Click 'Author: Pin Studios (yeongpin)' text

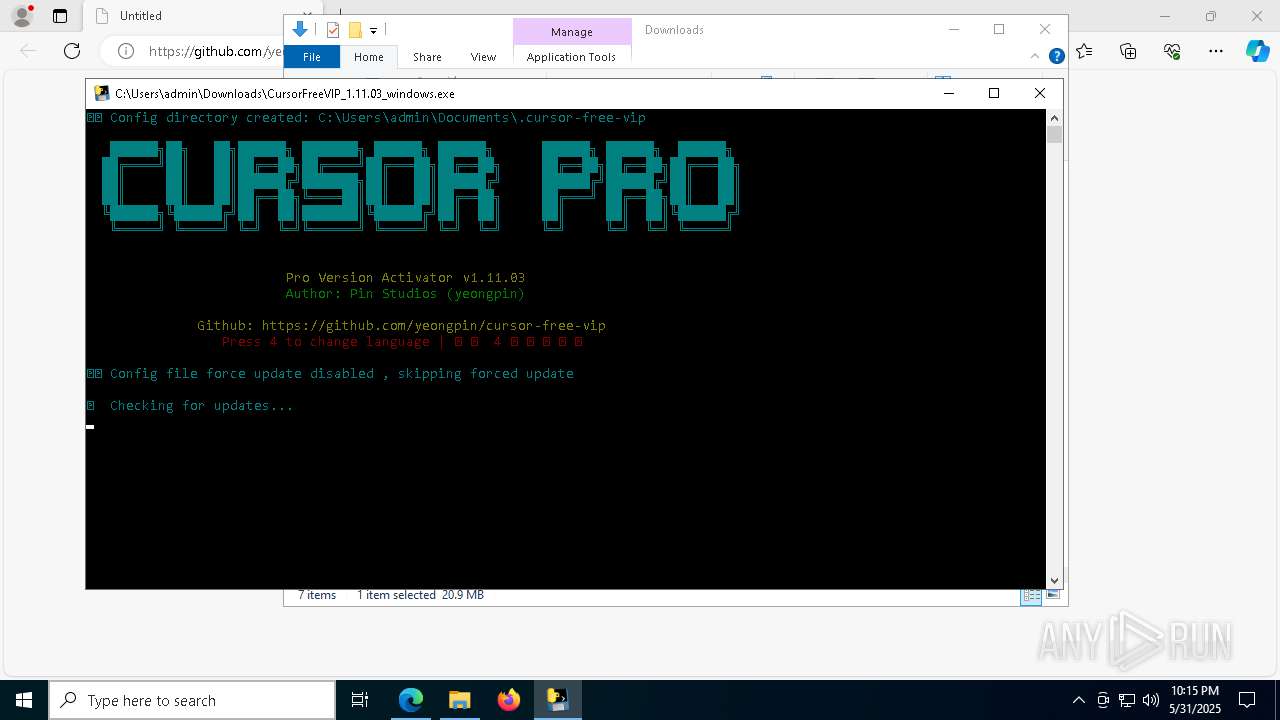click(405, 293)
